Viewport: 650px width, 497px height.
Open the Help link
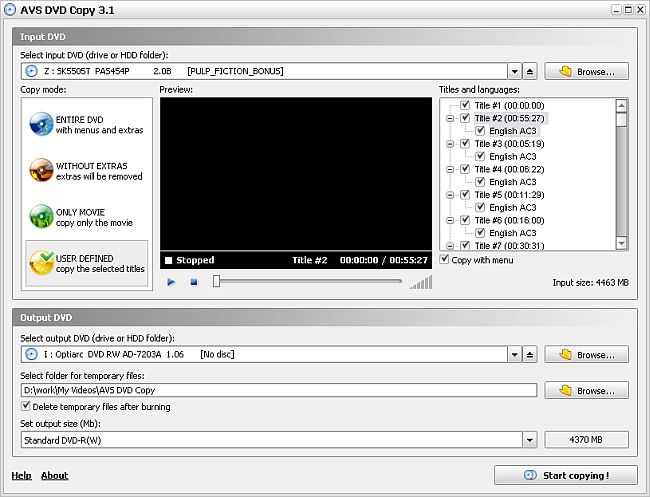click(22, 475)
